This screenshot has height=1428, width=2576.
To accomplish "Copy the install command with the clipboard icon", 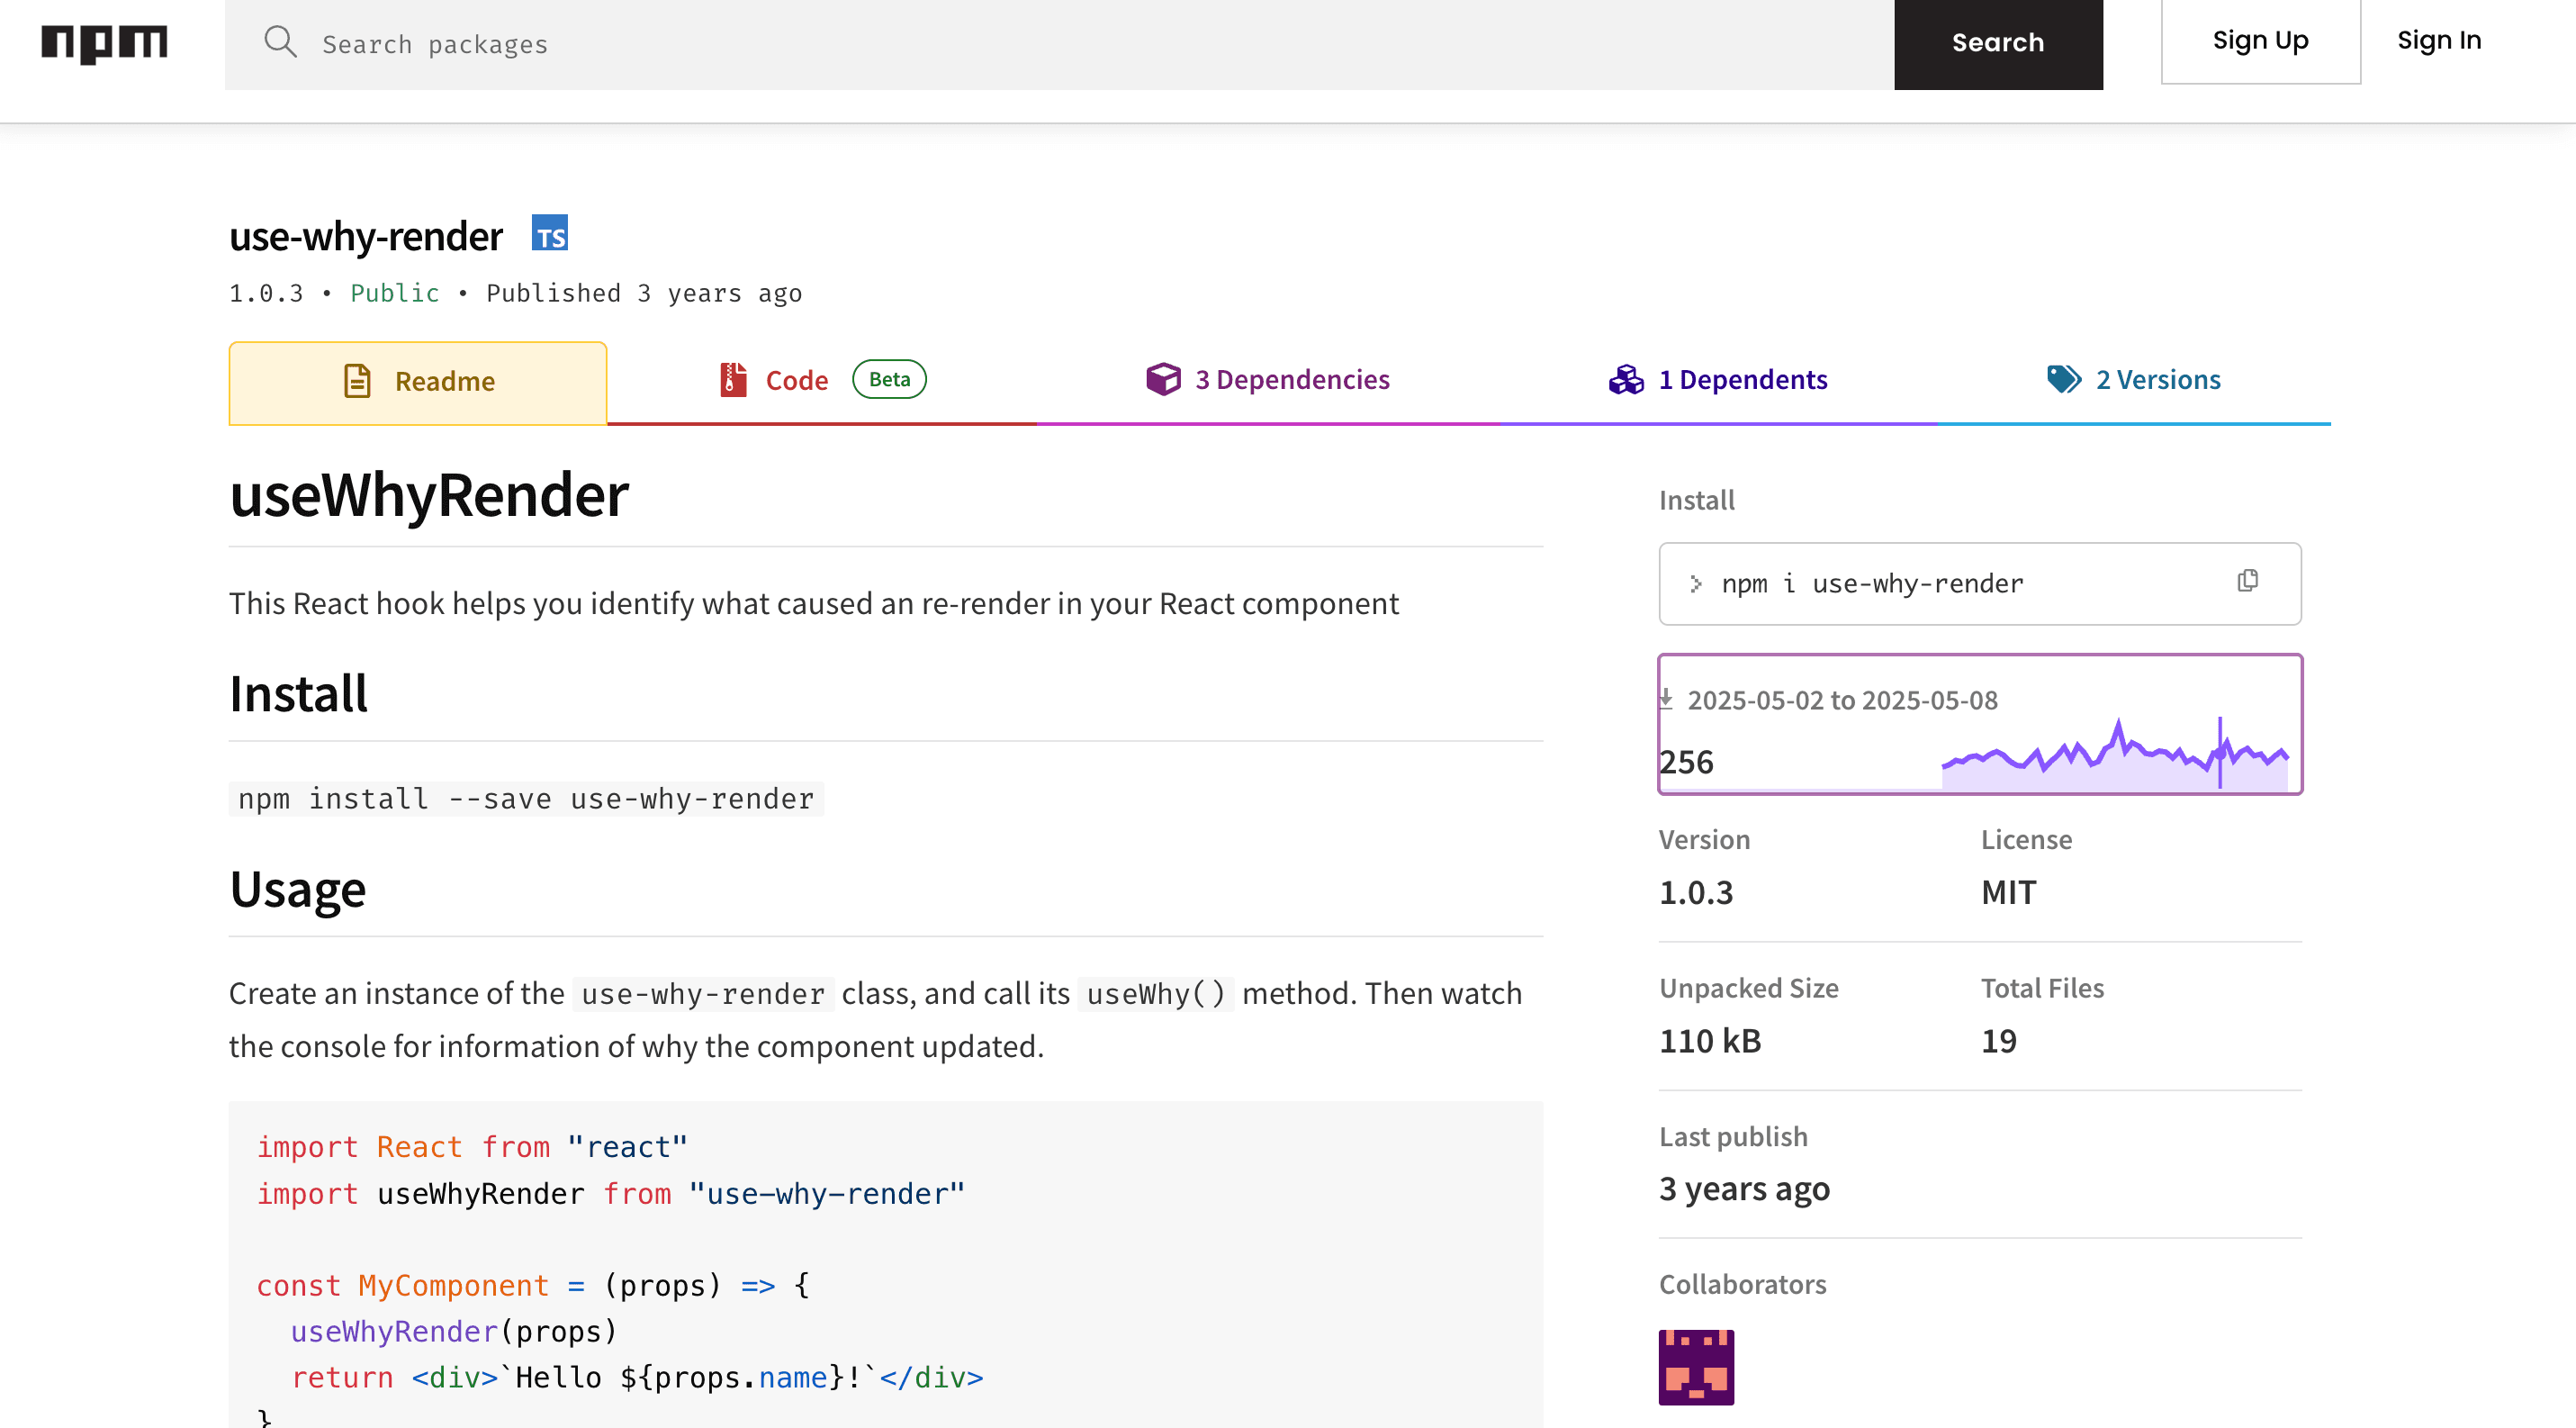I will click(x=2247, y=581).
